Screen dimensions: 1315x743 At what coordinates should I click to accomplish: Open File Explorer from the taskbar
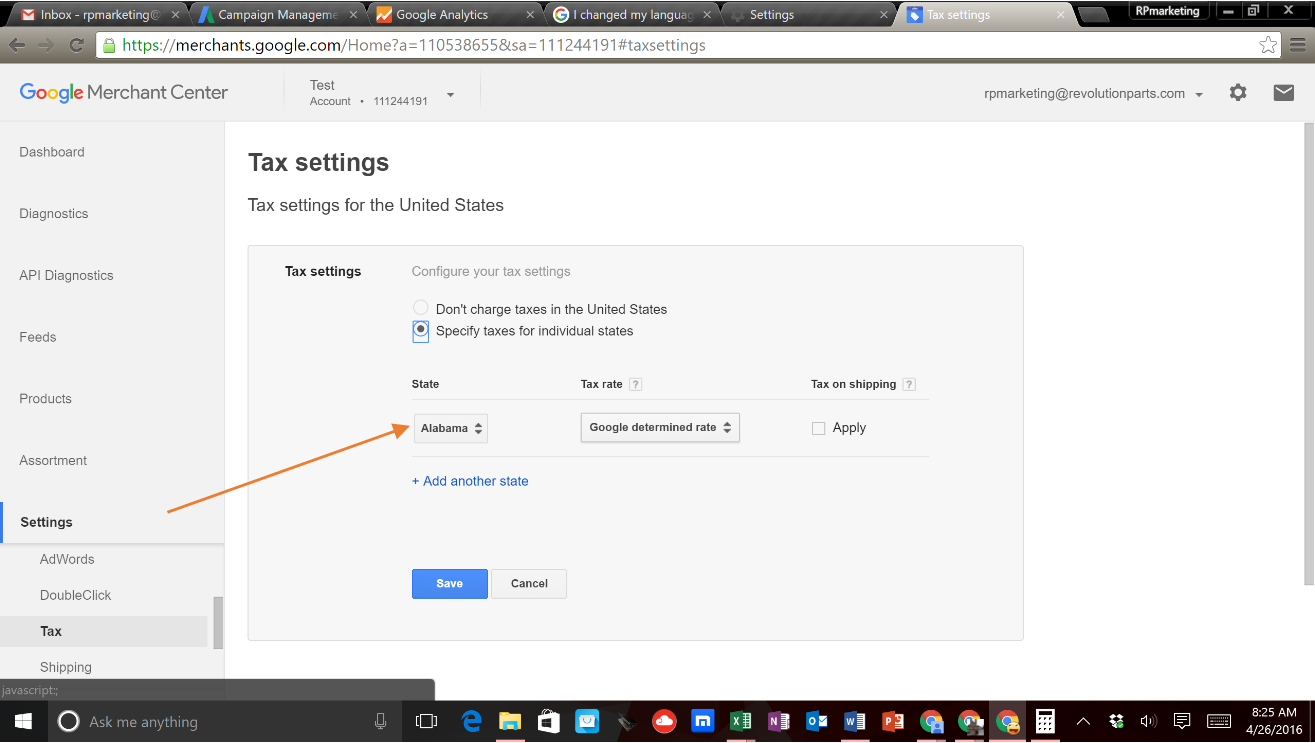pos(510,721)
